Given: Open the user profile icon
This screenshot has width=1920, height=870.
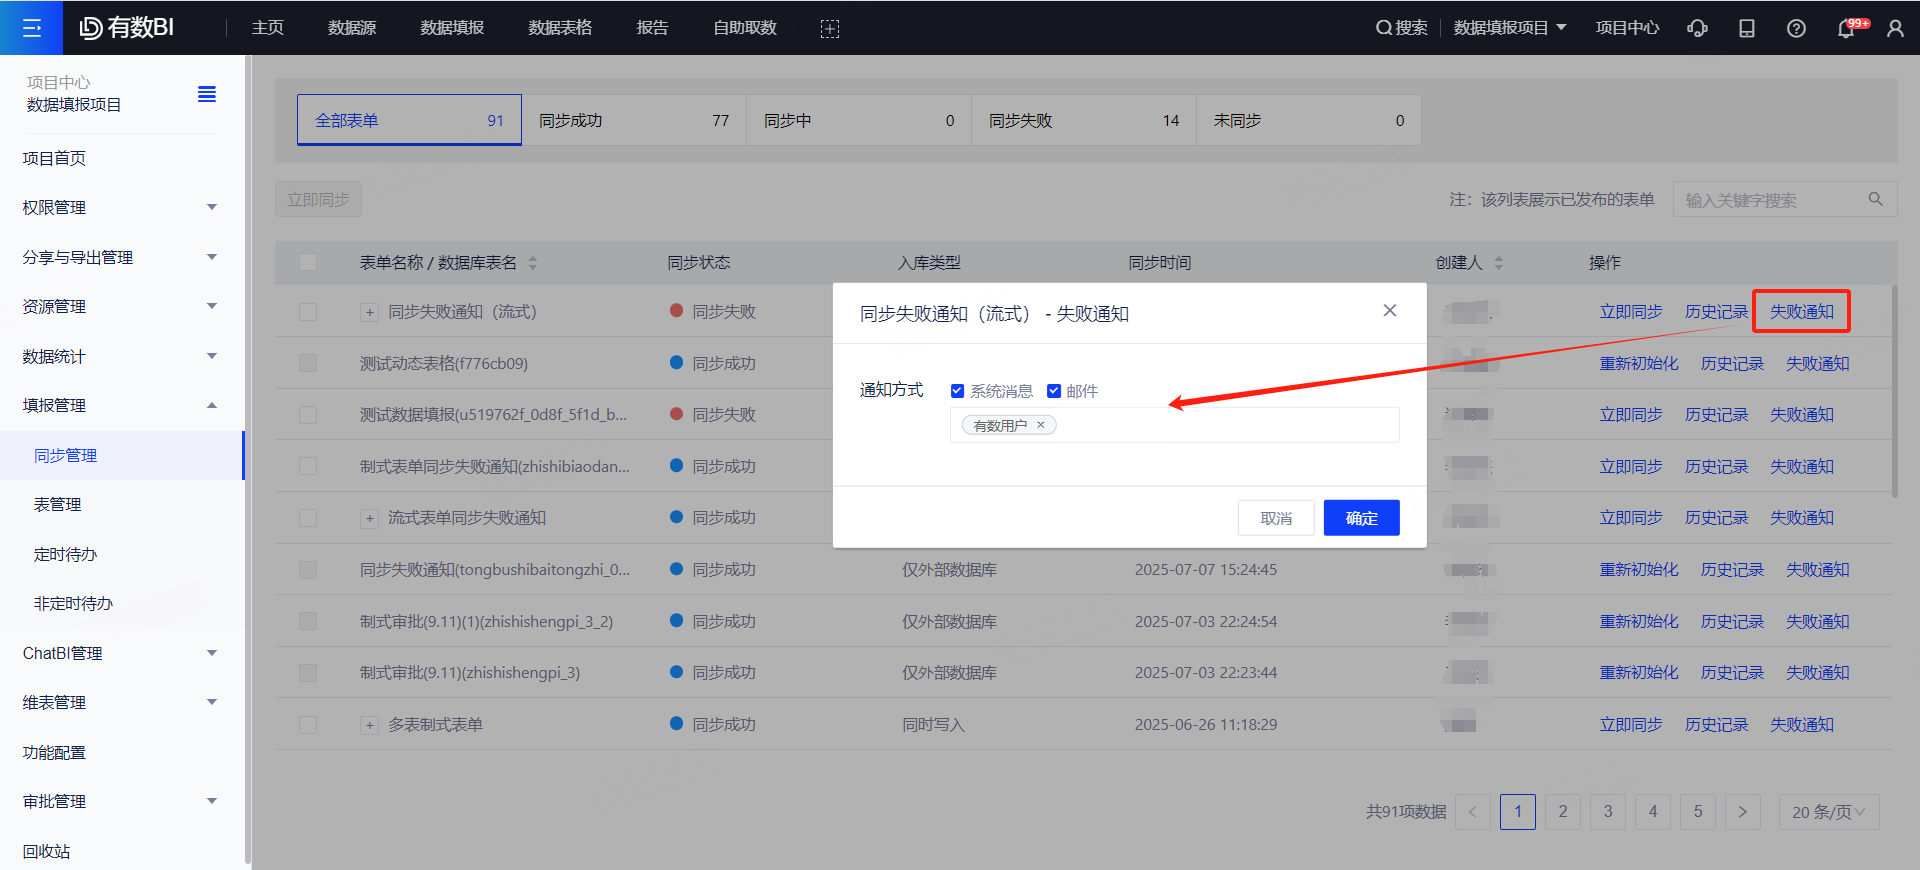Looking at the screenshot, I should (1895, 28).
